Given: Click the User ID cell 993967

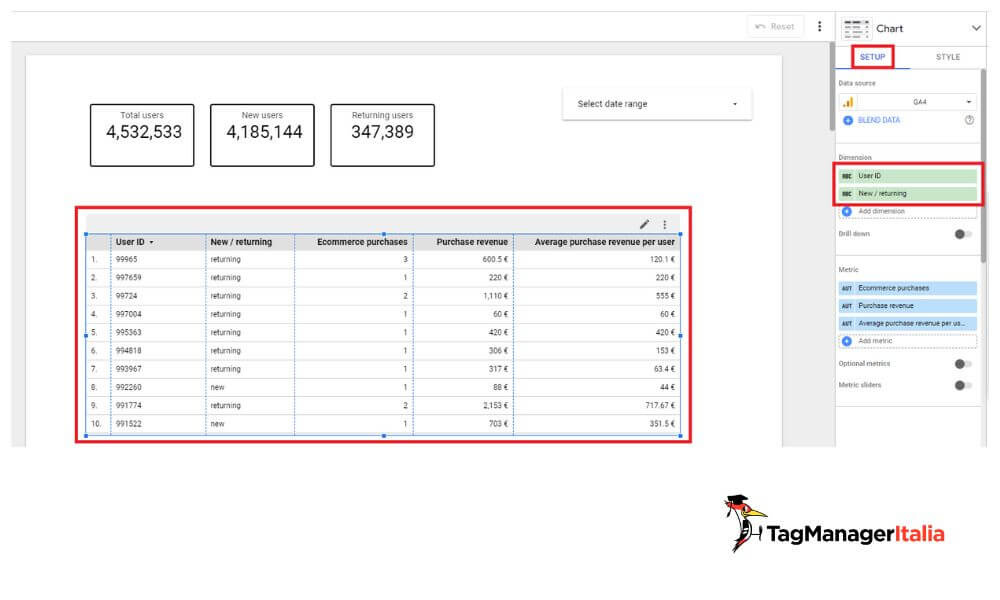Looking at the screenshot, I should click(129, 369).
